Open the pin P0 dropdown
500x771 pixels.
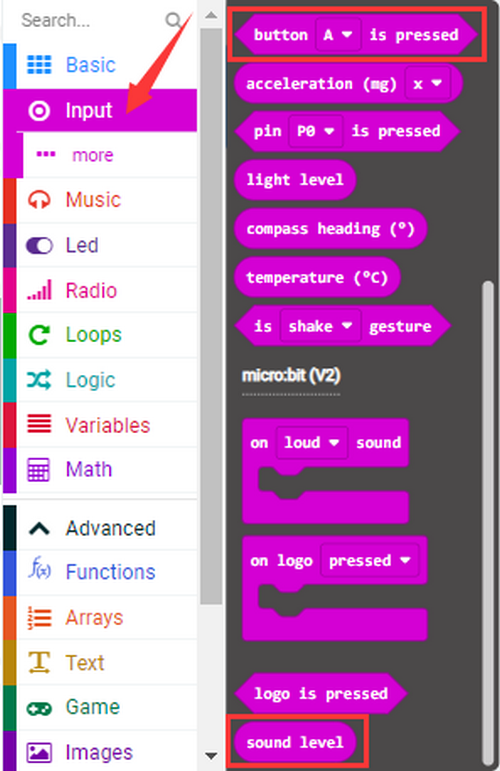click(316, 131)
